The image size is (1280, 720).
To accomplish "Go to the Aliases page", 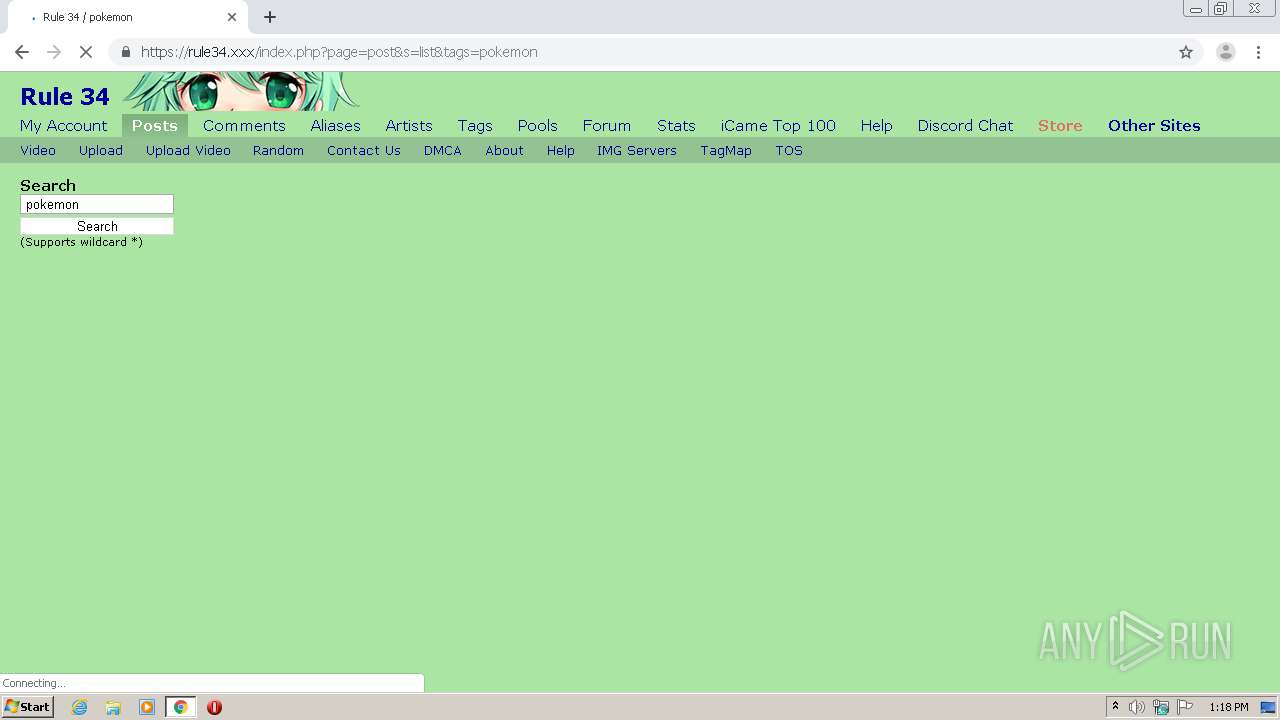I will (335, 126).
